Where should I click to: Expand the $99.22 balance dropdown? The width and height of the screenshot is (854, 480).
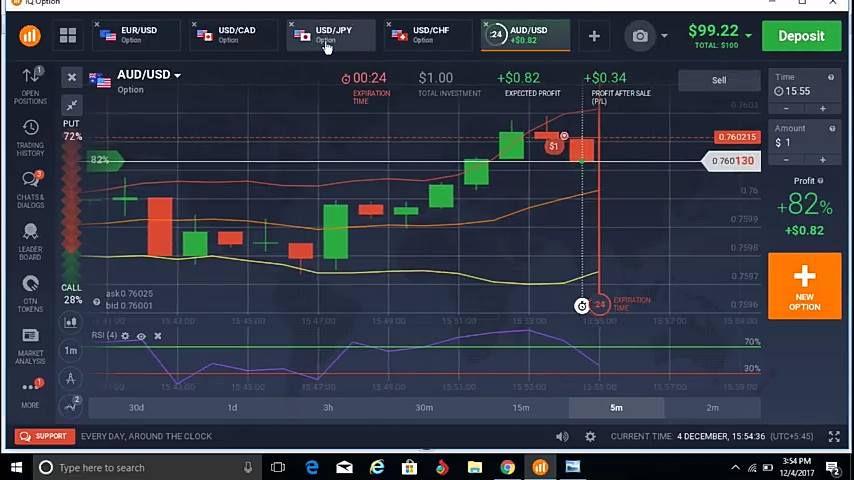point(749,35)
